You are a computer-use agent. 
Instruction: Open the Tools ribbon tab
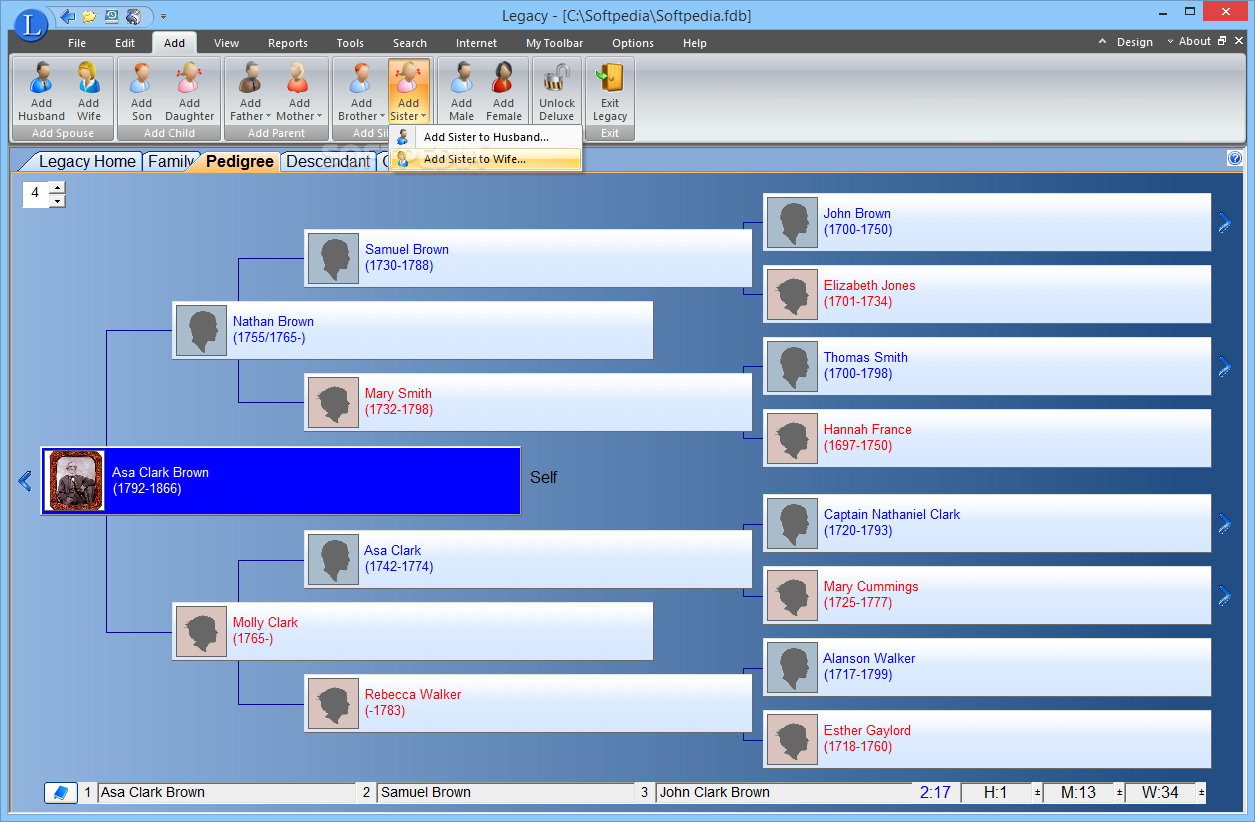(x=350, y=43)
